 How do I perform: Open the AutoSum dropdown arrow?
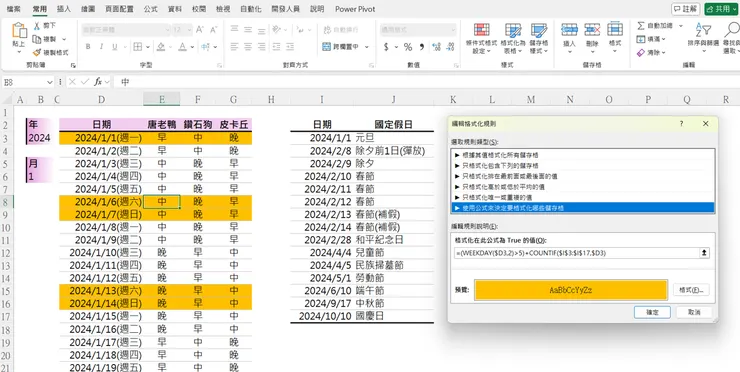pyautogui.click(x=681, y=26)
